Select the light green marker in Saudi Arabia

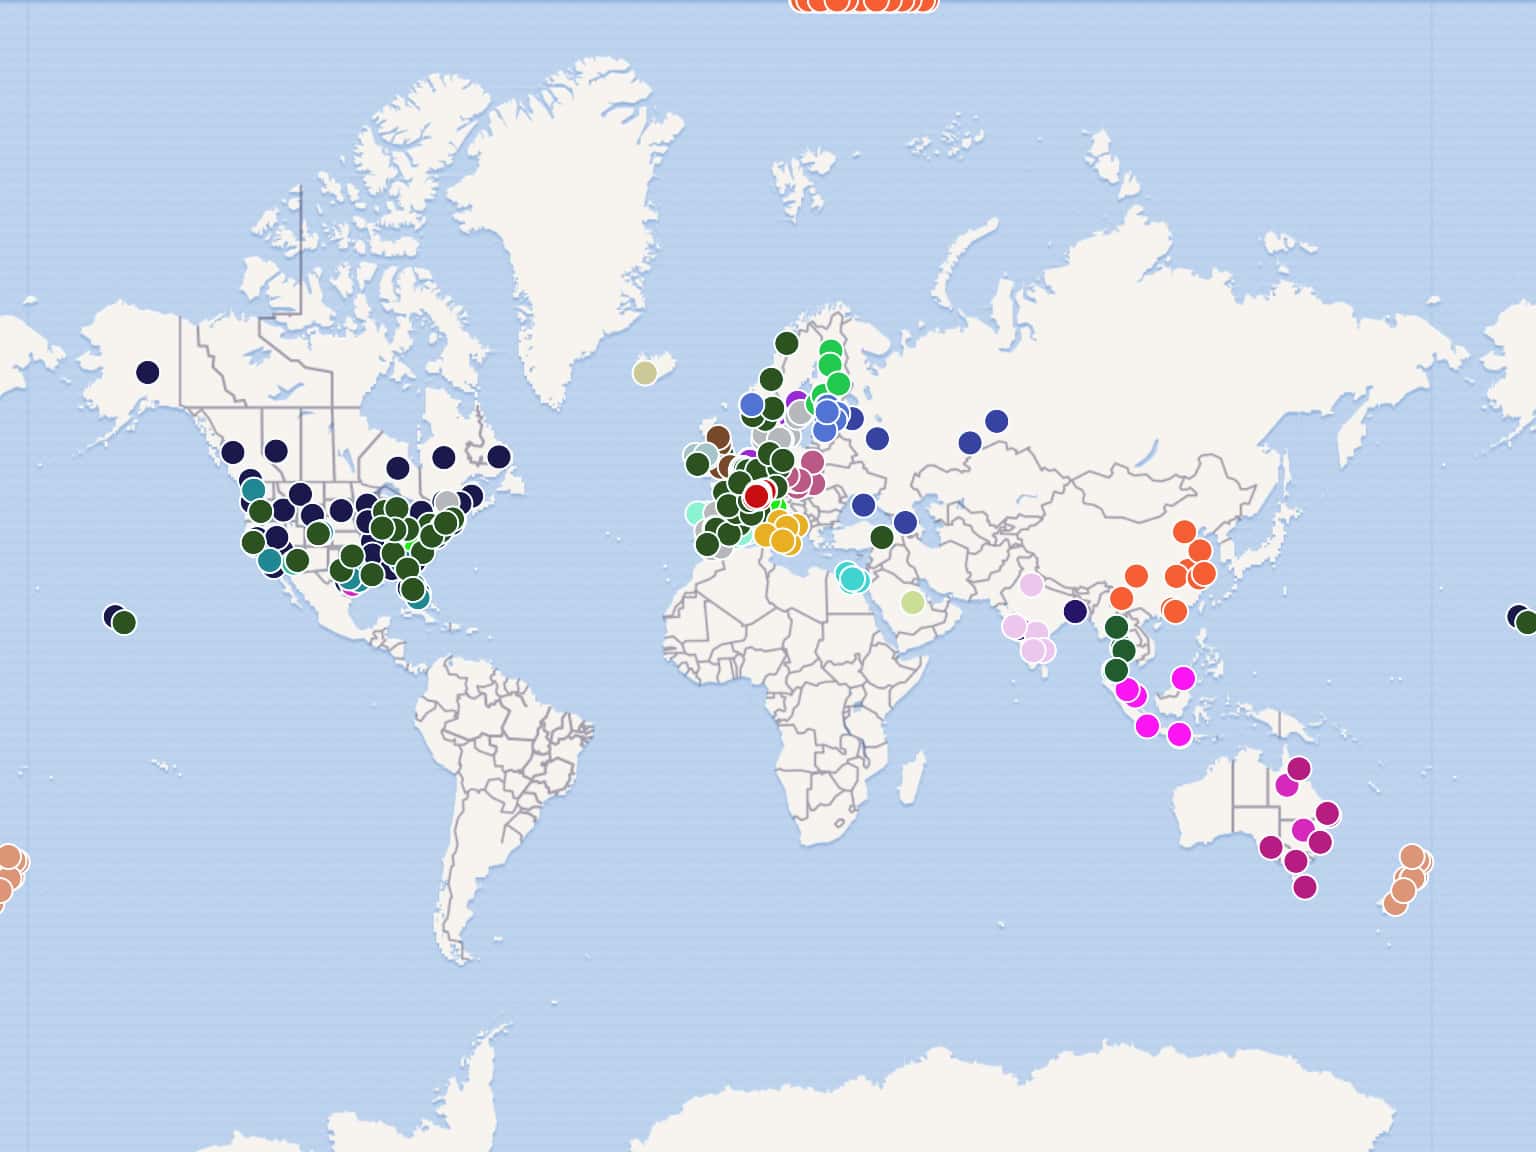point(912,602)
